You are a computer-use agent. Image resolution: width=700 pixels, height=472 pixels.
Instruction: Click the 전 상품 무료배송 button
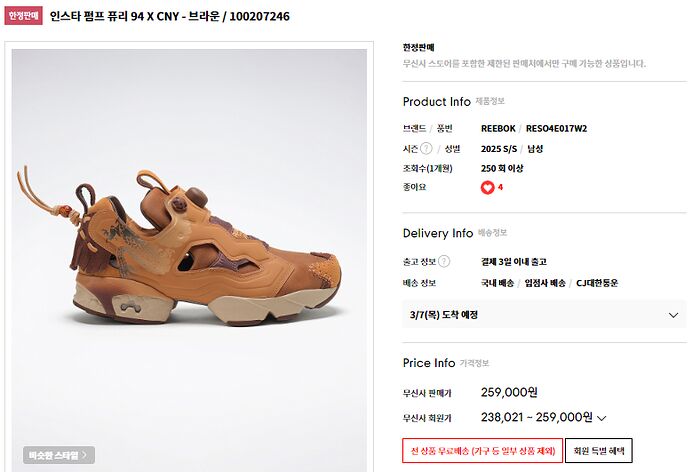click(x=482, y=451)
